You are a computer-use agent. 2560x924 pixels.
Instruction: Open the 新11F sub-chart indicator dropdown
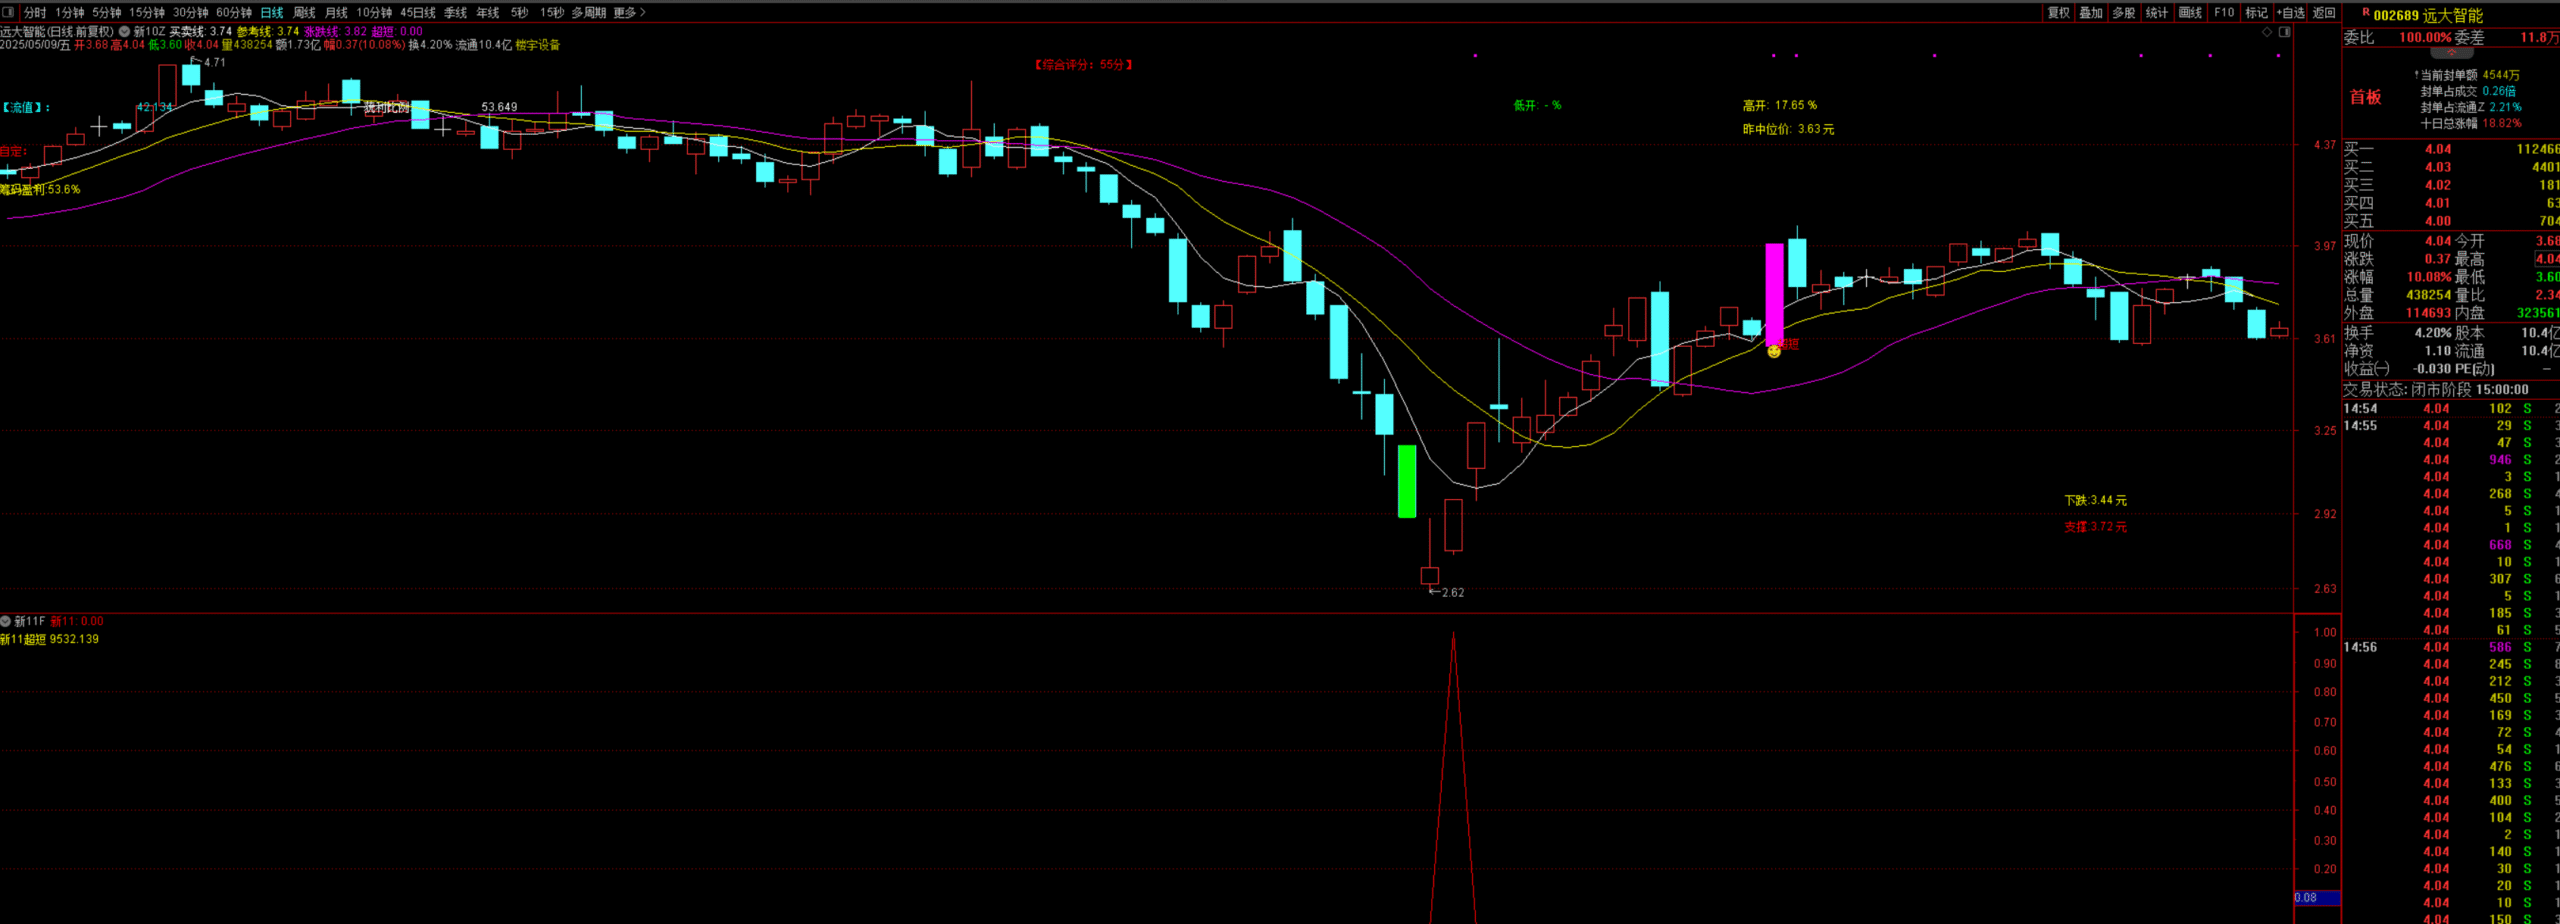(6, 621)
